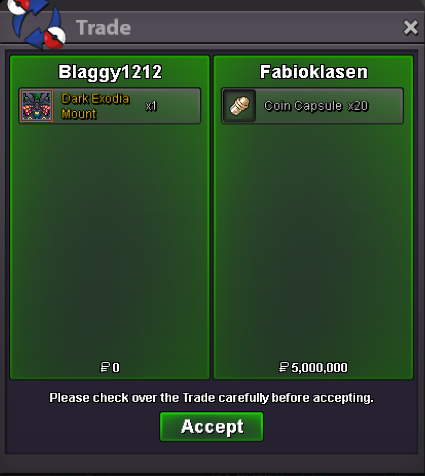
Task: Close the Trade window
Action: [x=410, y=27]
